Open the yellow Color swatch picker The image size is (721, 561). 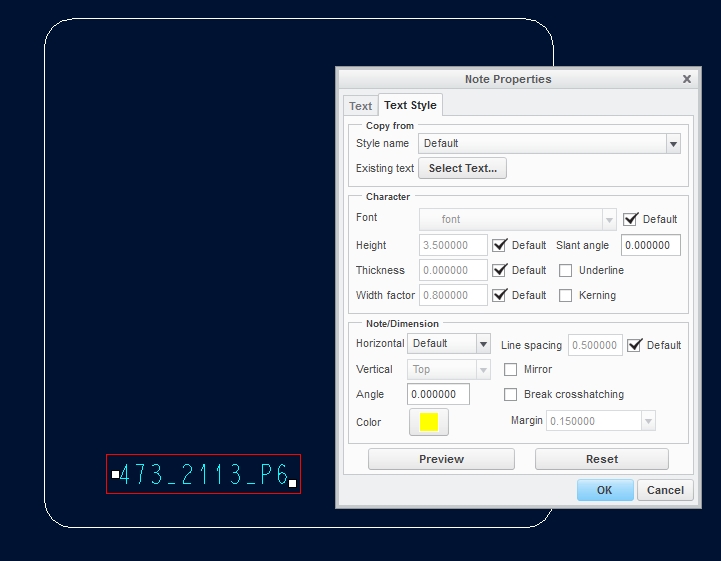[429, 422]
